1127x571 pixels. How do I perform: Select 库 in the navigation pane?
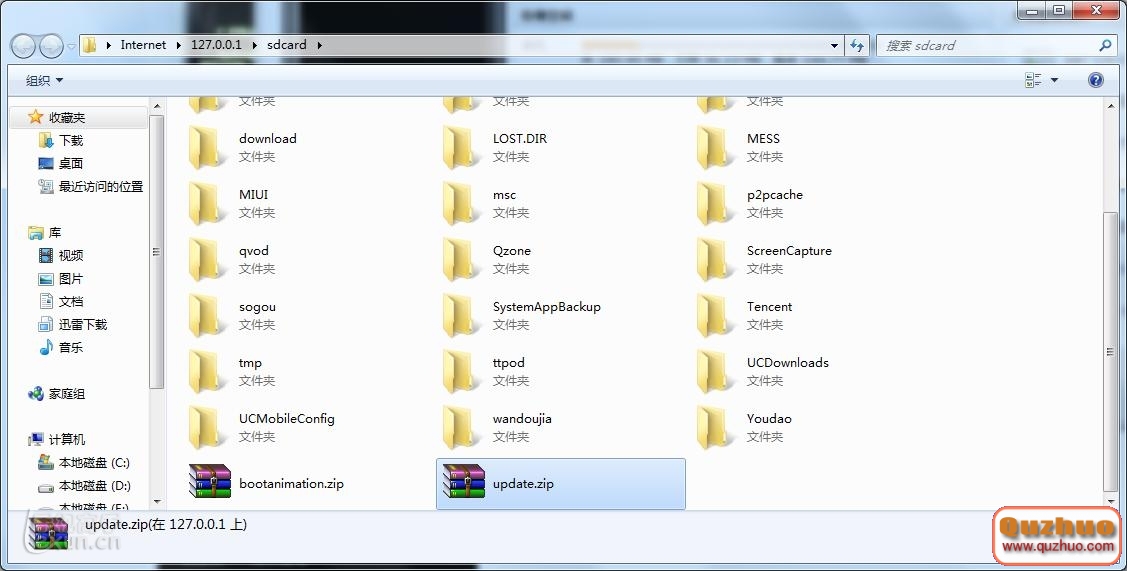pyautogui.click(x=55, y=232)
